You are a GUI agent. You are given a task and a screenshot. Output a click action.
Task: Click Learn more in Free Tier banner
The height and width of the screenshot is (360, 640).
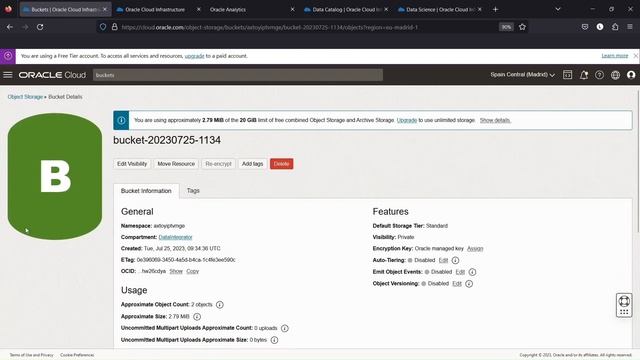[x=615, y=56]
